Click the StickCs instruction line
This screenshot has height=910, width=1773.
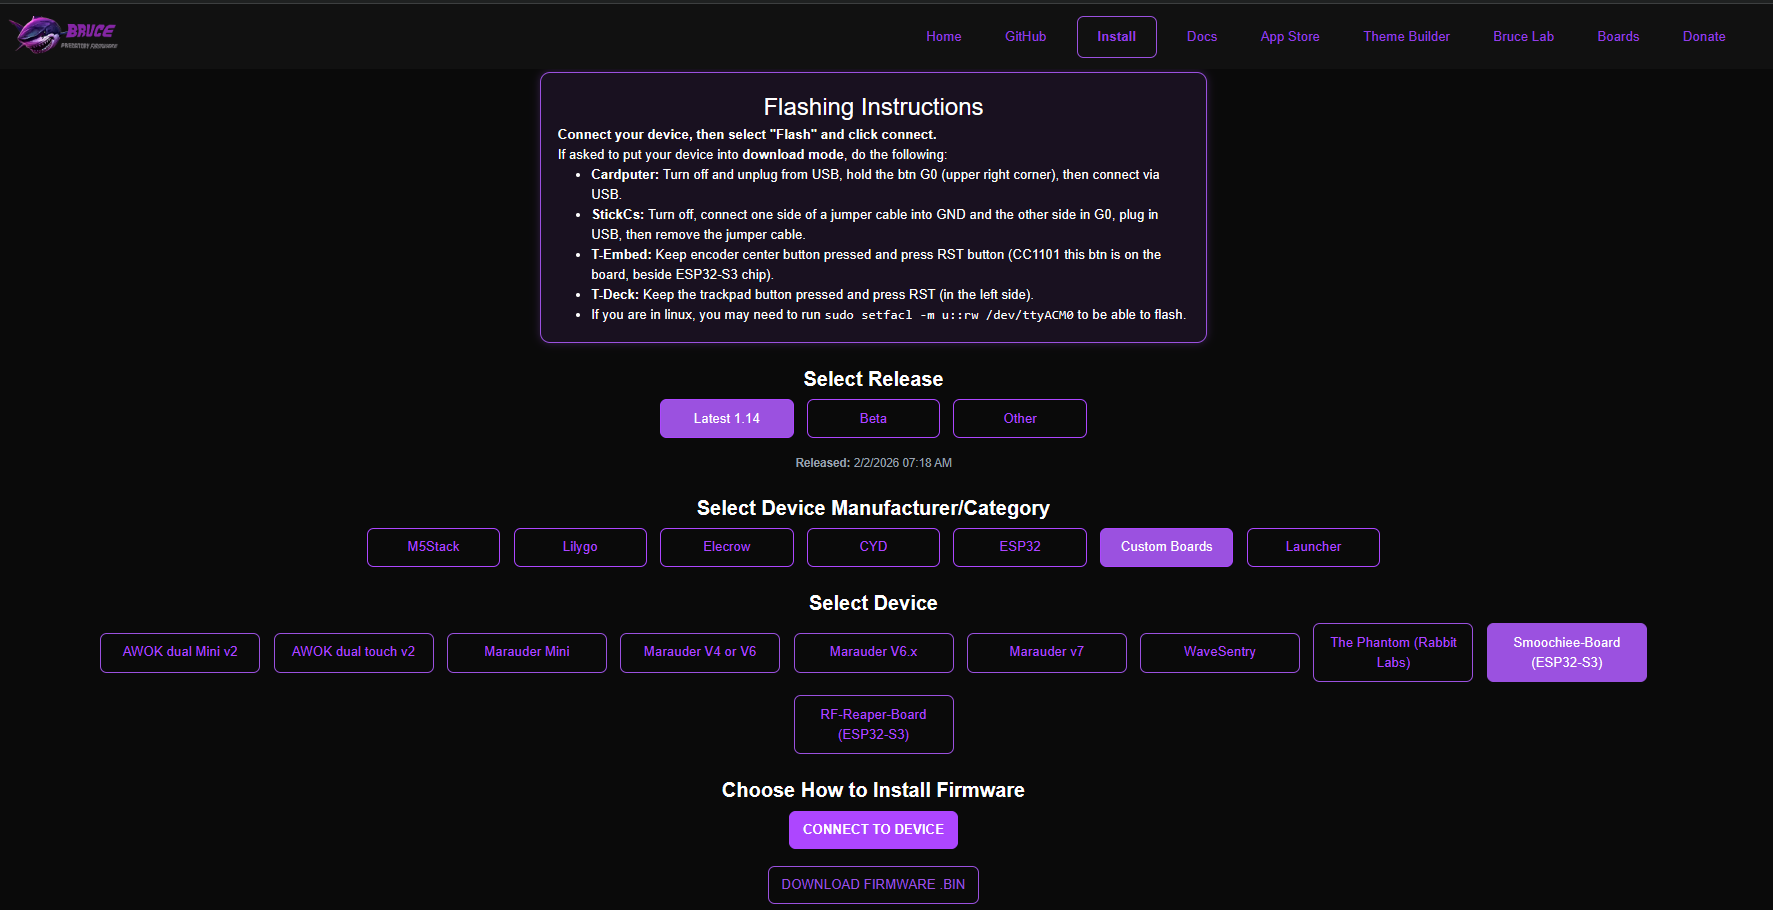[x=875, y=224]
